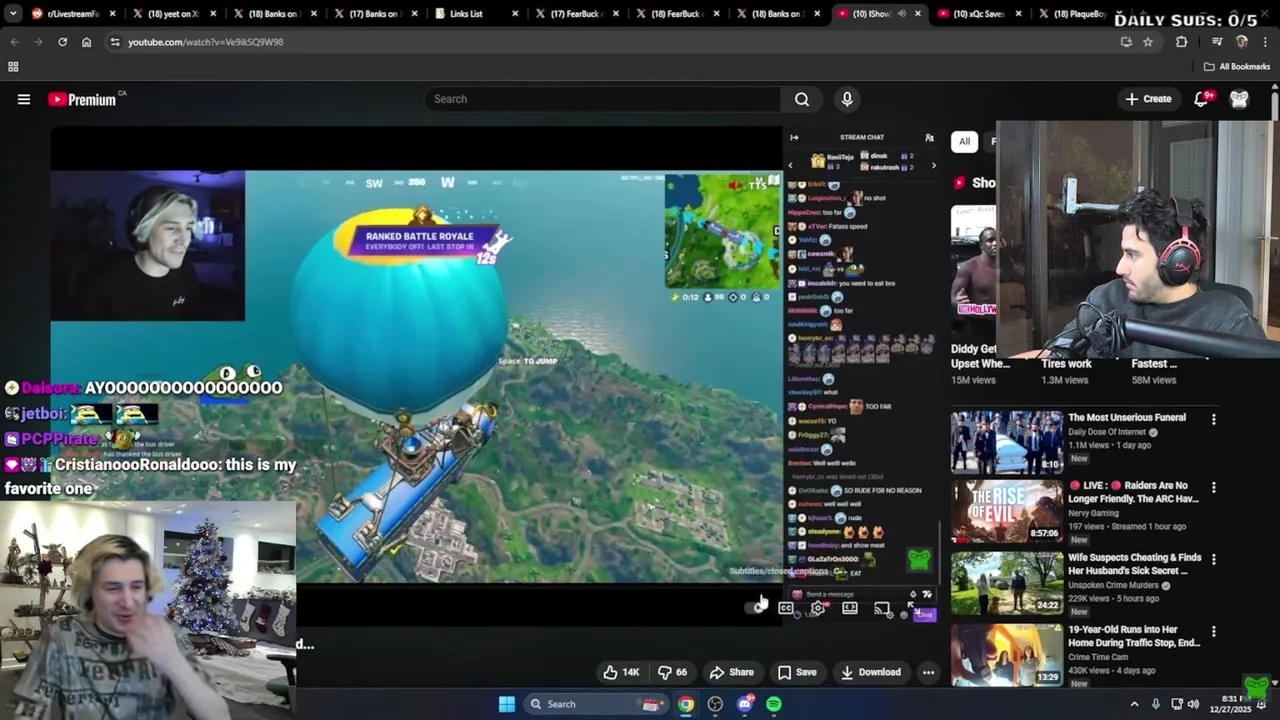Open the Chrome media controls icon
This screenshot has width=1280, height=720.
click(x=1216, y=42)
